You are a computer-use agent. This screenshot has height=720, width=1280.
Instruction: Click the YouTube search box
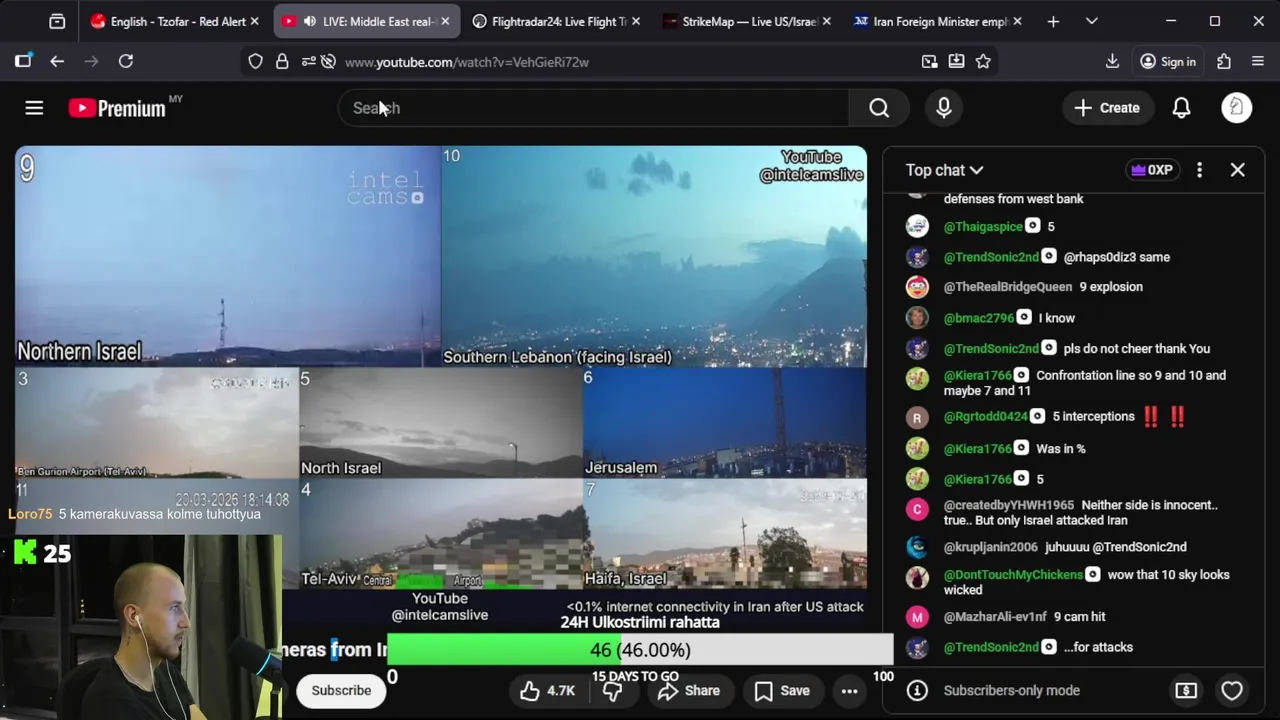594,108
